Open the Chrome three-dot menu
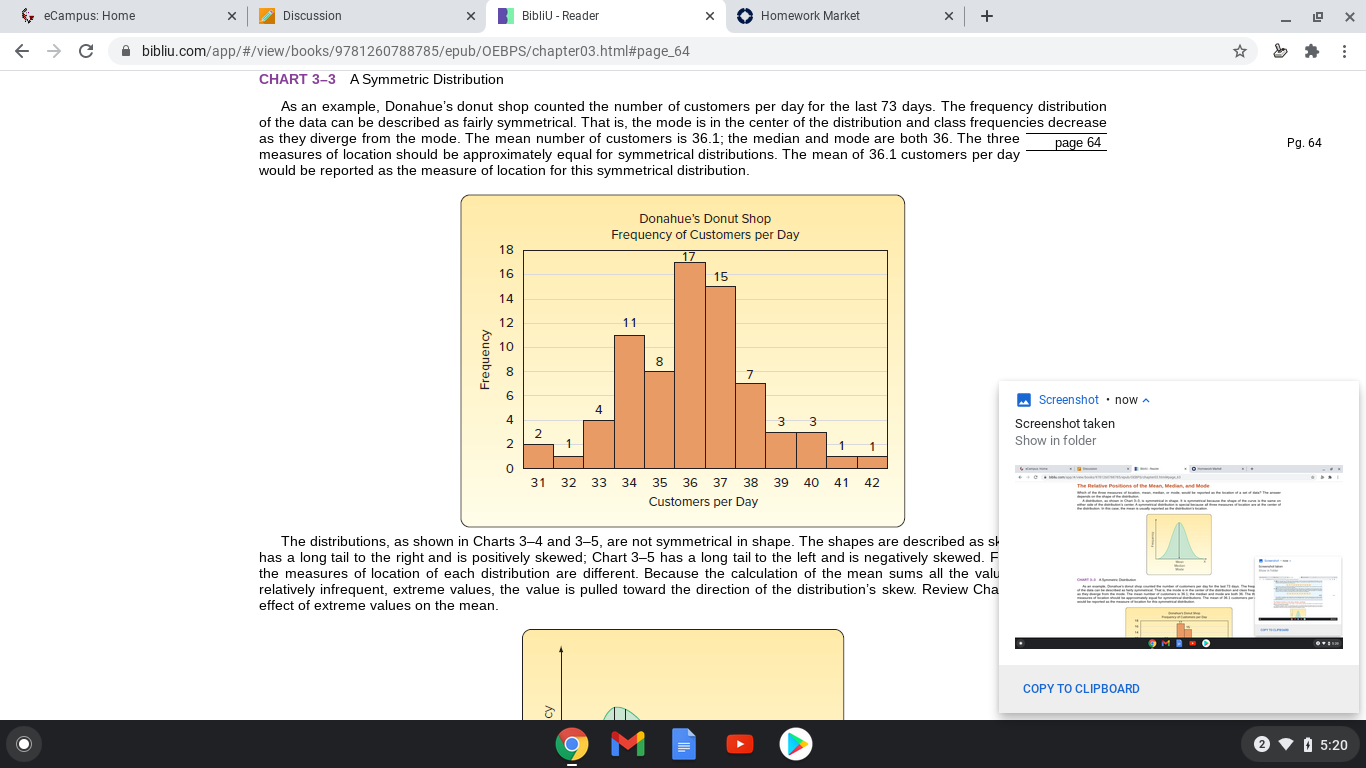 click(x=1344, y=51)
